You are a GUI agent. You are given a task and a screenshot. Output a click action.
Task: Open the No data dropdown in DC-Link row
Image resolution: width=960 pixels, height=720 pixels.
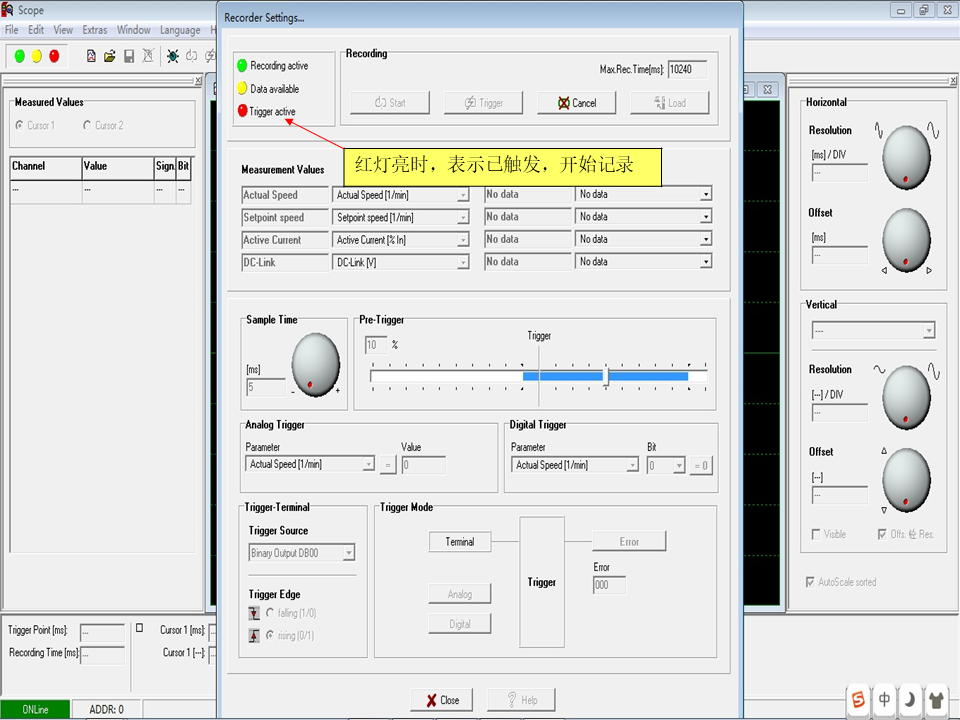click(x=705, y=262)
